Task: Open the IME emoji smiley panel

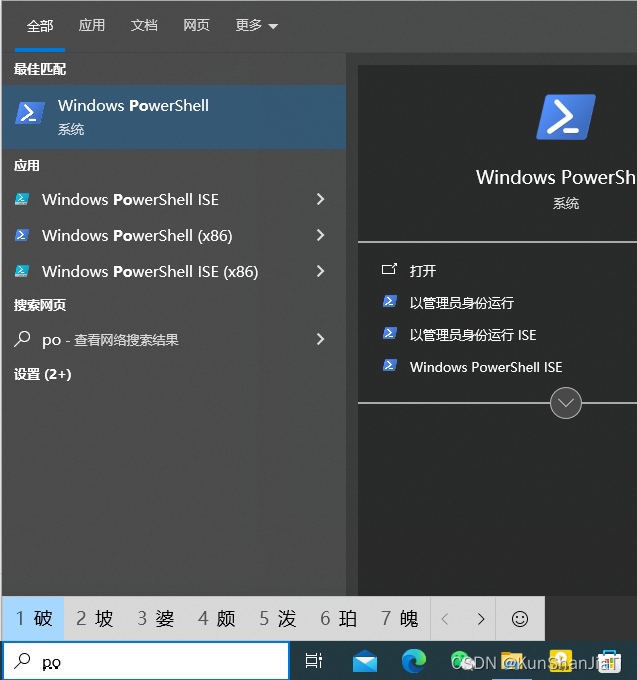Action: (x=520, y=619)
